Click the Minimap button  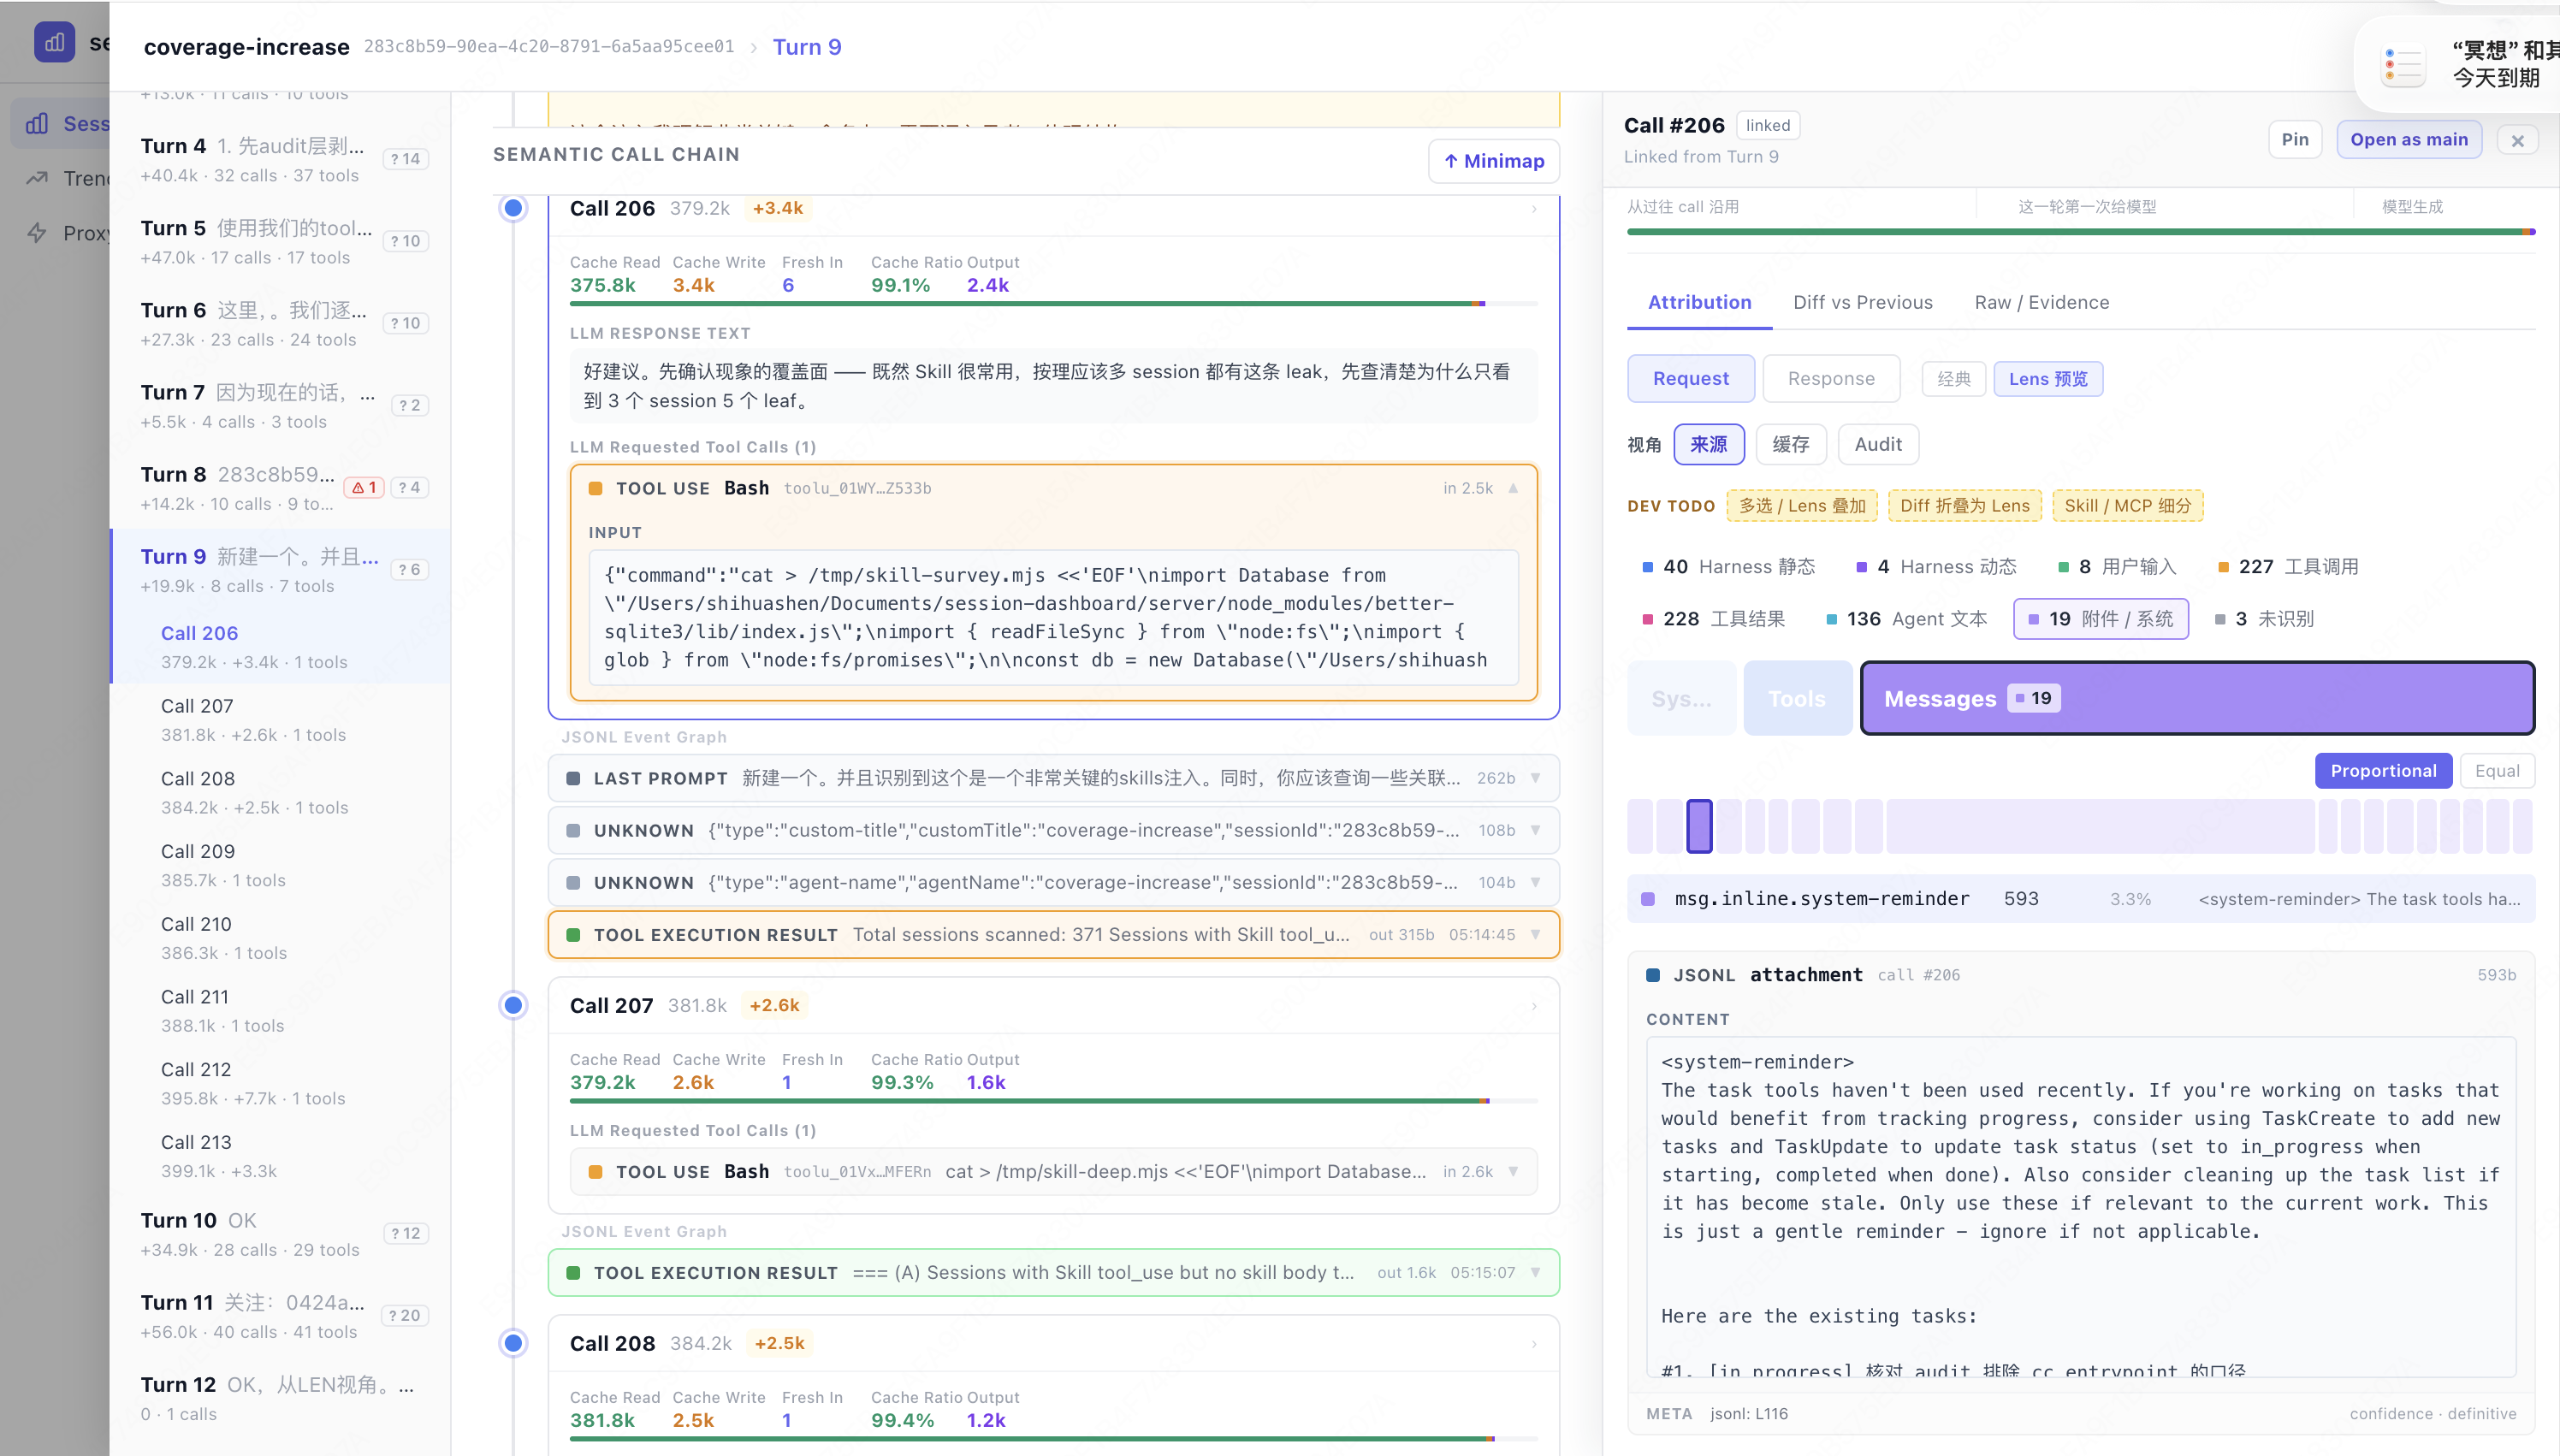point(1494,161)
